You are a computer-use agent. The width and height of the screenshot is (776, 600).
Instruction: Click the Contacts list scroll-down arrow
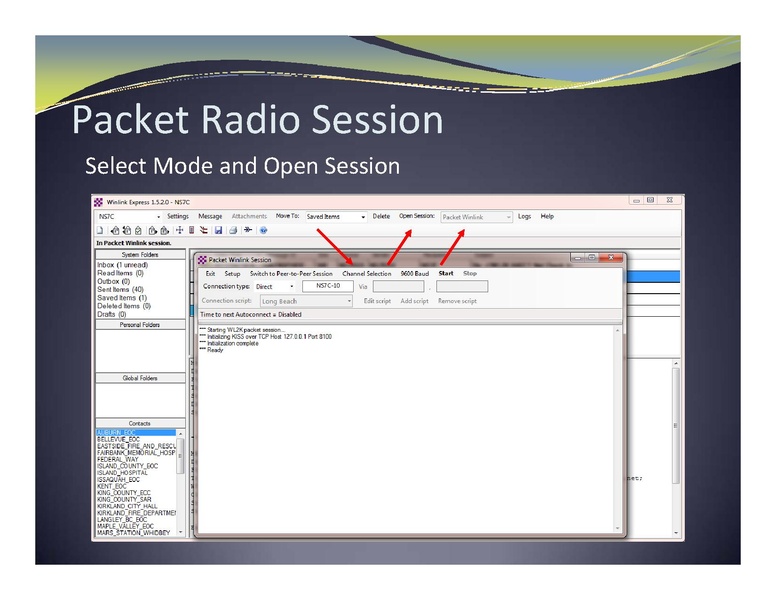click(180, 532)
